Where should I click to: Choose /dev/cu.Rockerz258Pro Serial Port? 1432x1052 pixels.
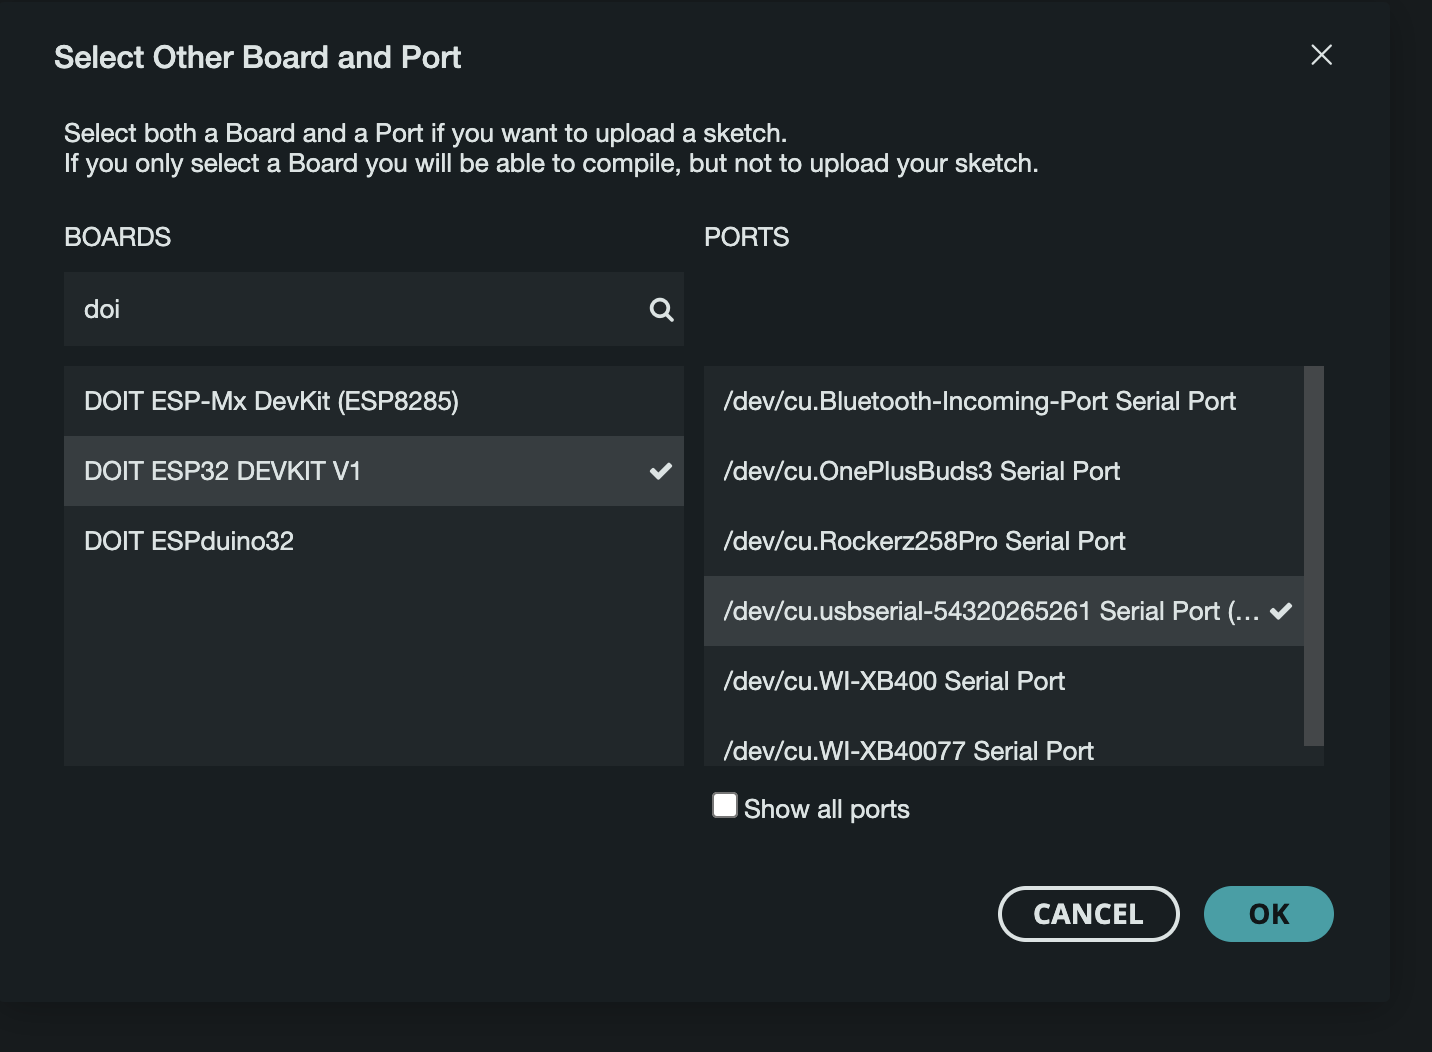click(x=1004, y=541)
